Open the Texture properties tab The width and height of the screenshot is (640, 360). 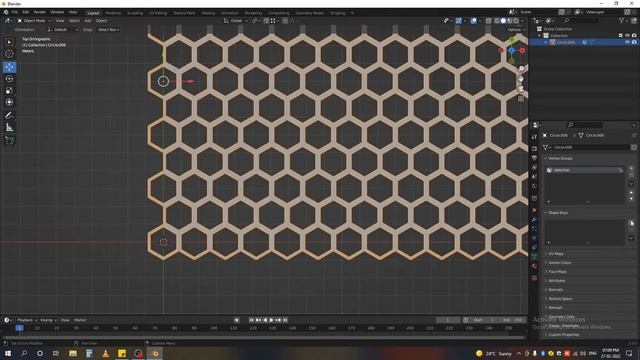pos(534,278)
